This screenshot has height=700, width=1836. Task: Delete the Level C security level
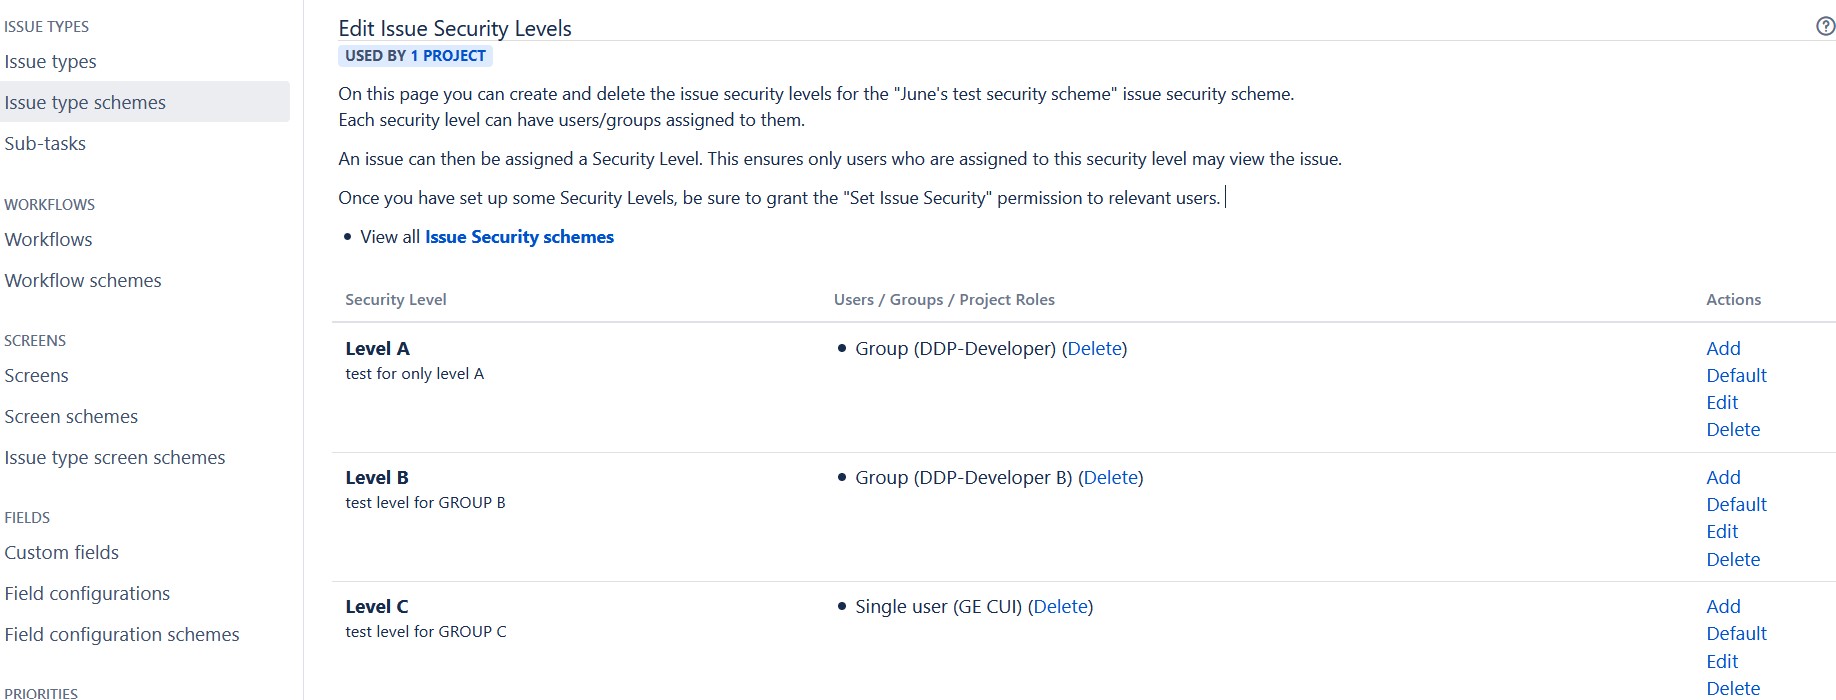[x=1733, y=688]
